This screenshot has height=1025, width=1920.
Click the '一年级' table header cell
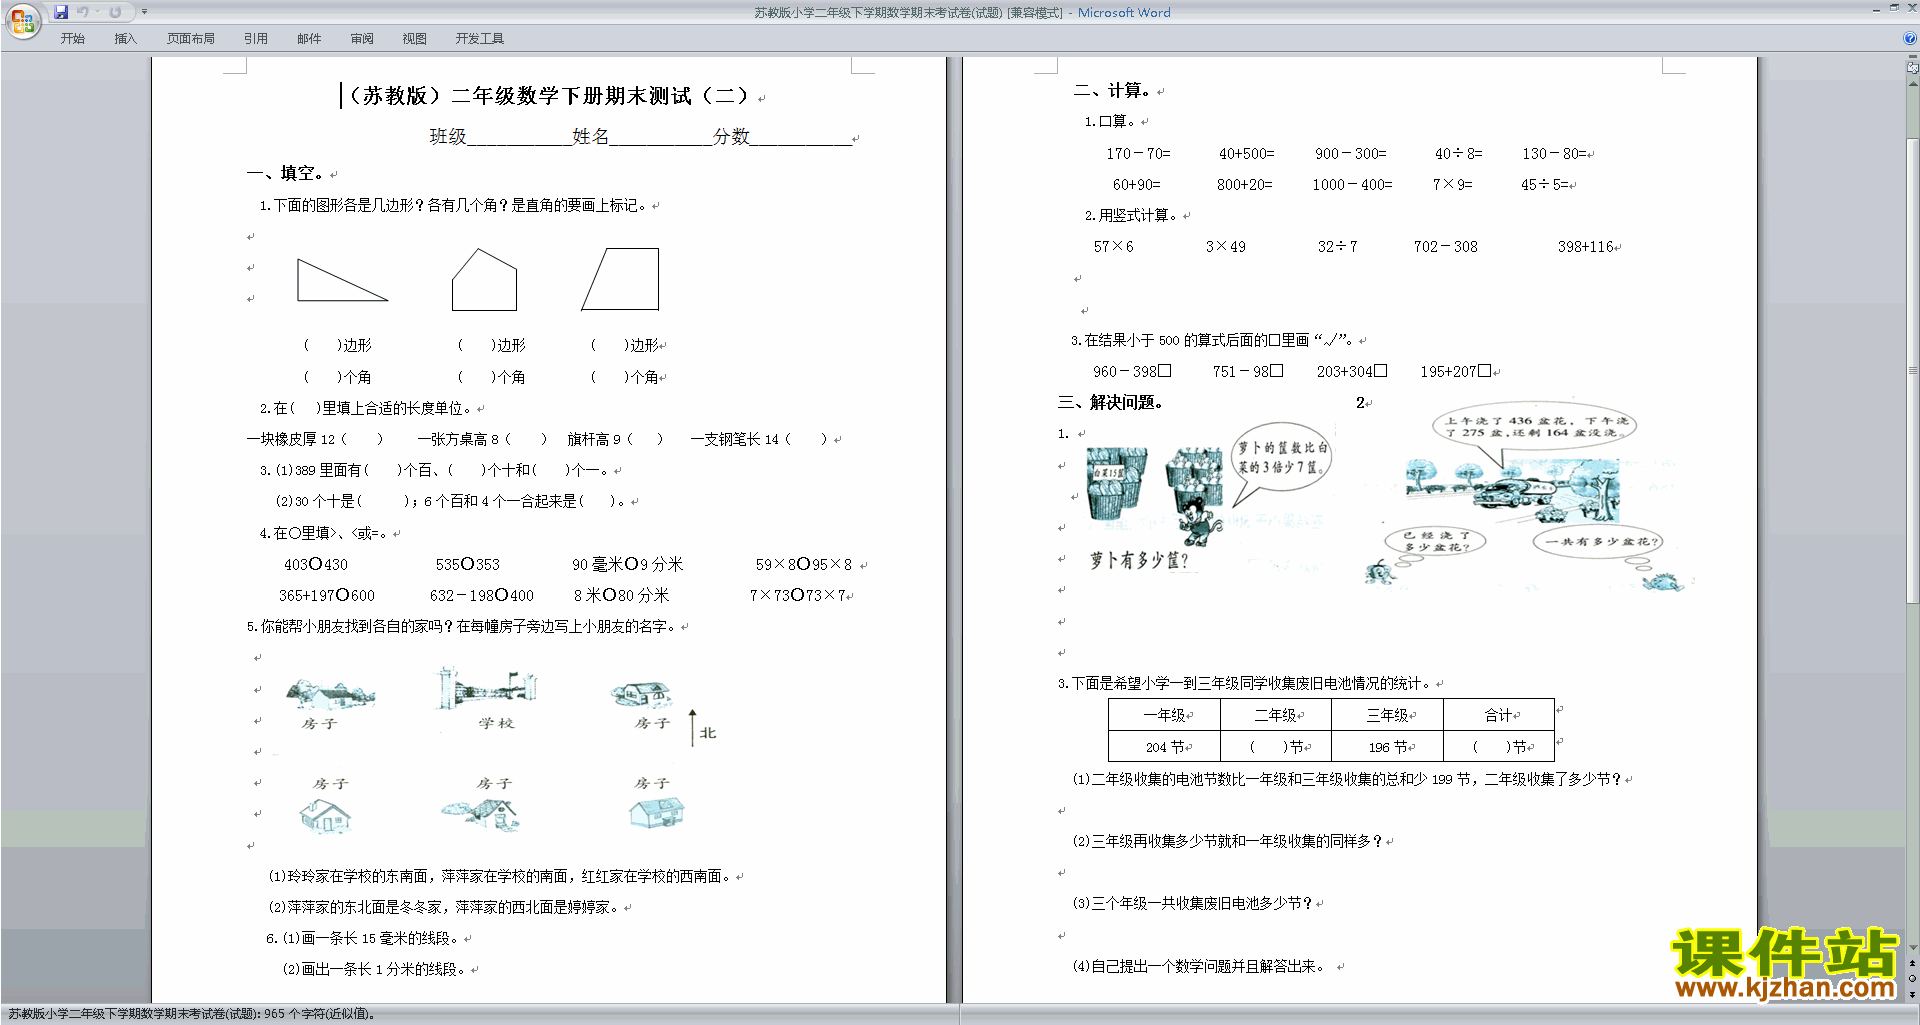(x=1165, y=715)
